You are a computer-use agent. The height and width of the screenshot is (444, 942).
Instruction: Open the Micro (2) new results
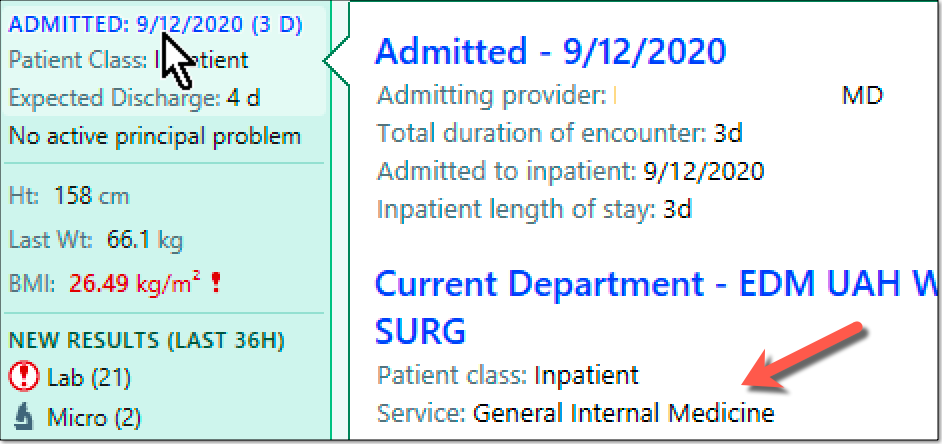point(94,416)
